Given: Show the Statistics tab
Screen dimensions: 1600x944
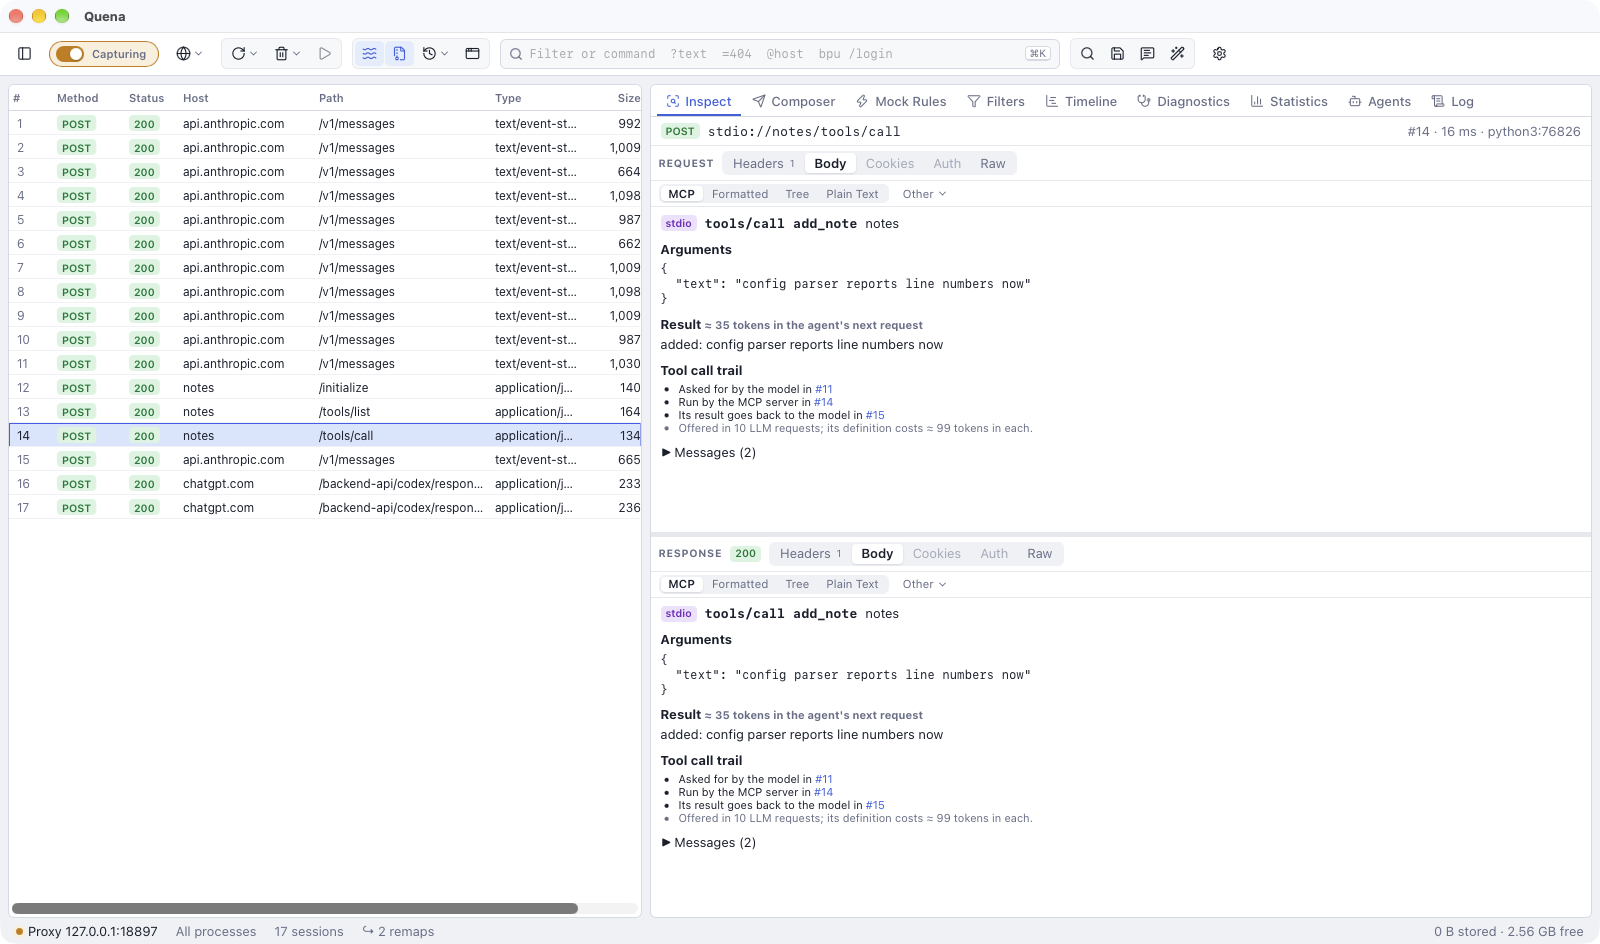Looking at the screenshot, I should [x=1289, y=102].
